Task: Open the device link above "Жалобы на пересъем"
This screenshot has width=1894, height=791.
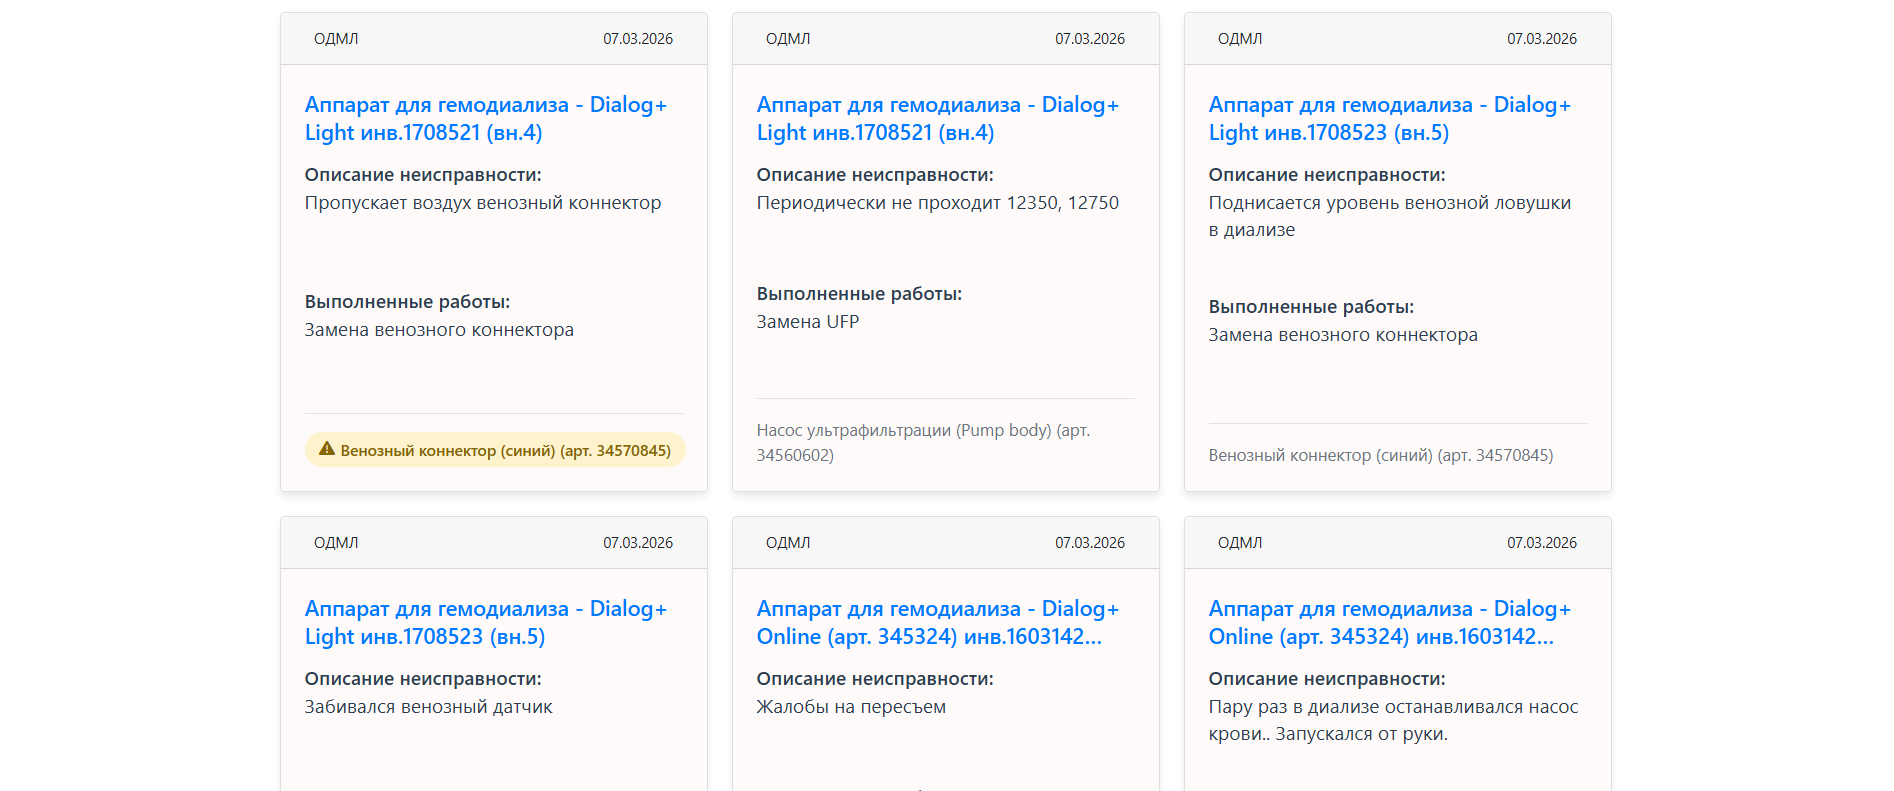Action: coord(938,623)
